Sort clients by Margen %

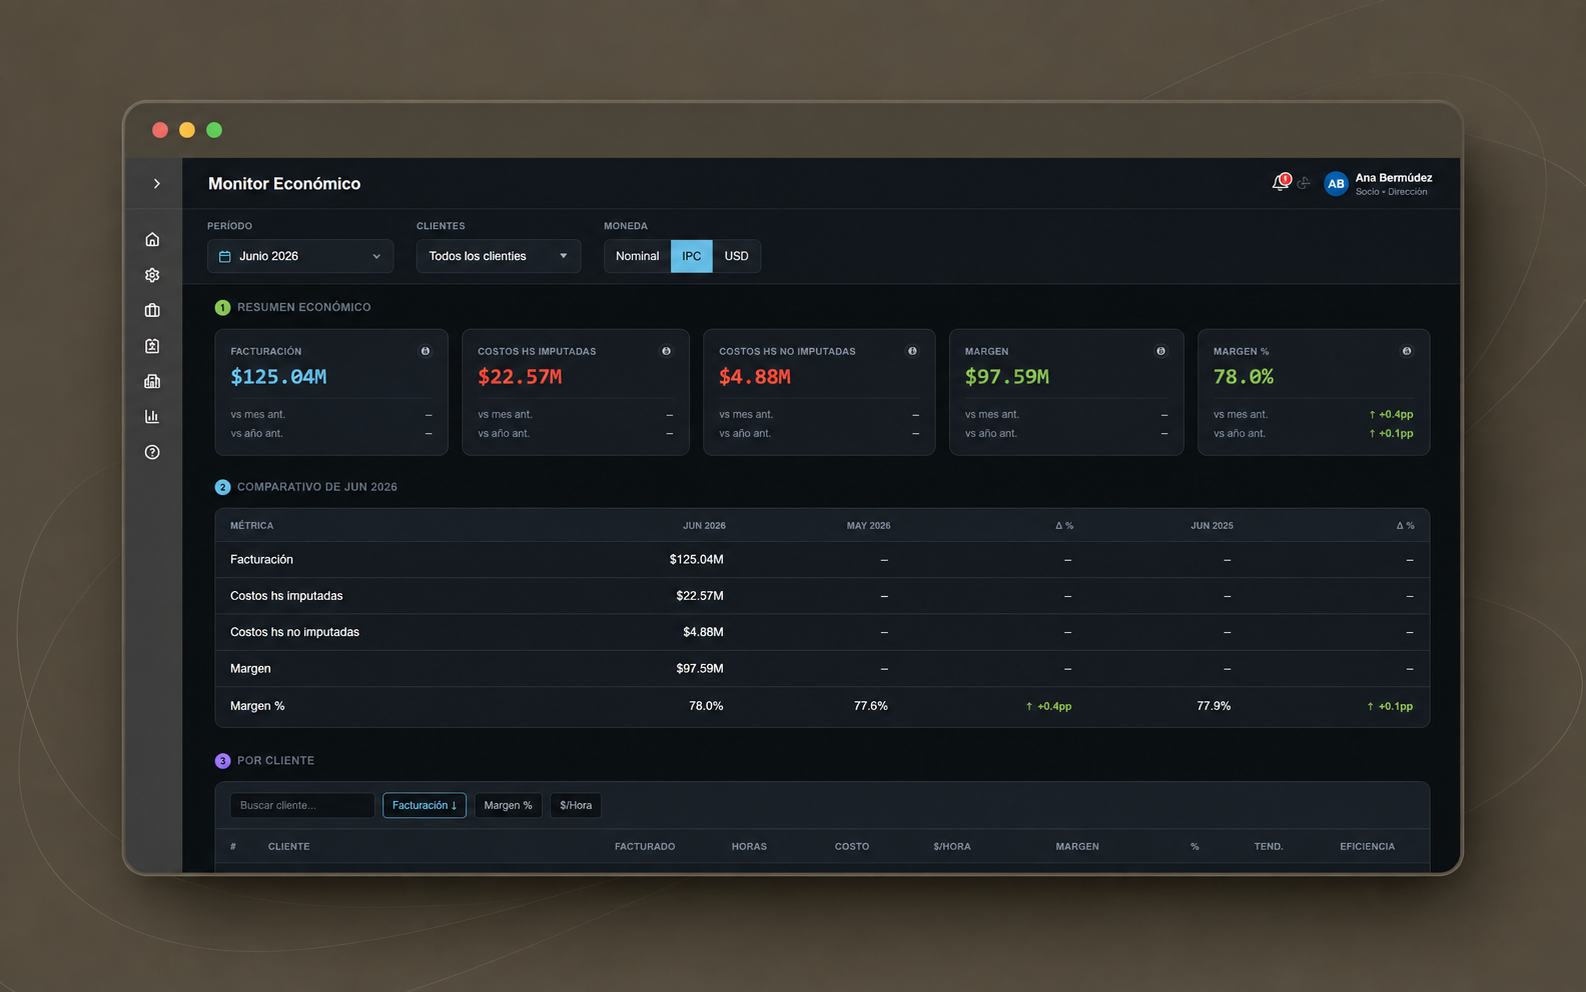pyautogui.click(x=508, y=805)
